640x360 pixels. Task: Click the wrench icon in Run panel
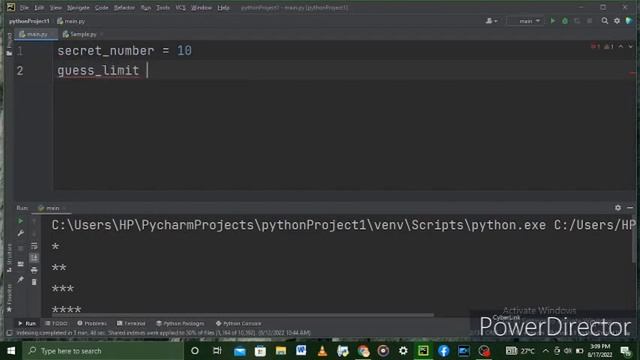point(20,233)
